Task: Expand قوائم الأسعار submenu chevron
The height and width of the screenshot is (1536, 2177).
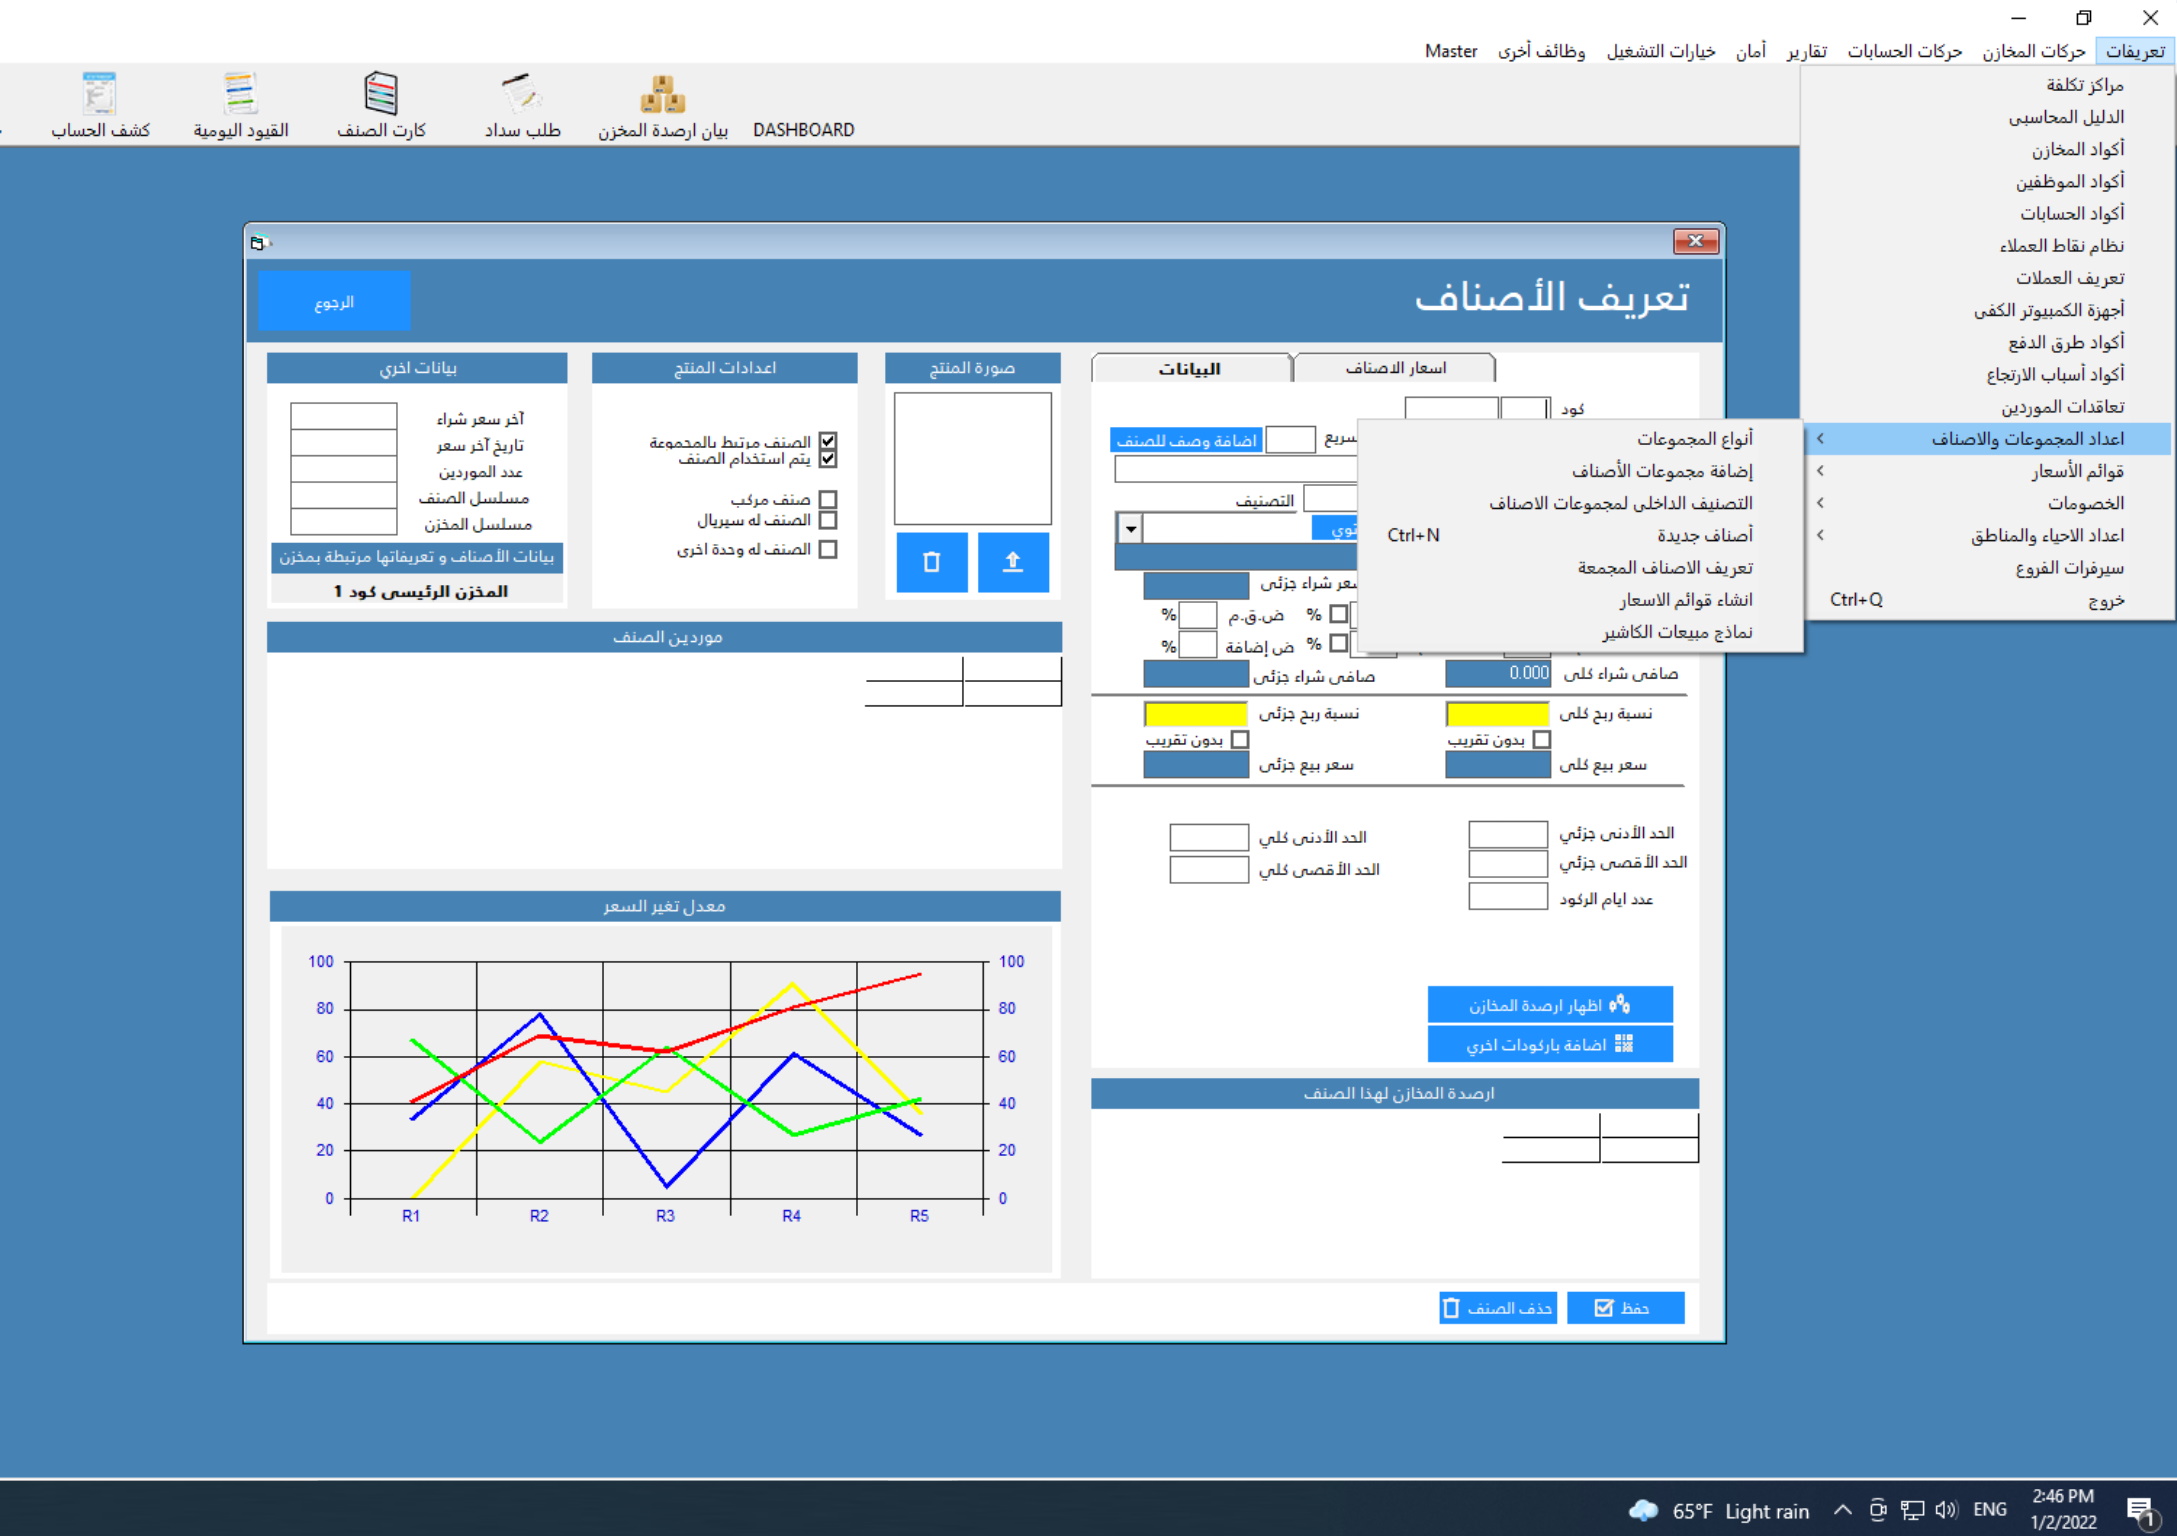Action: (x=1821, y=471)
